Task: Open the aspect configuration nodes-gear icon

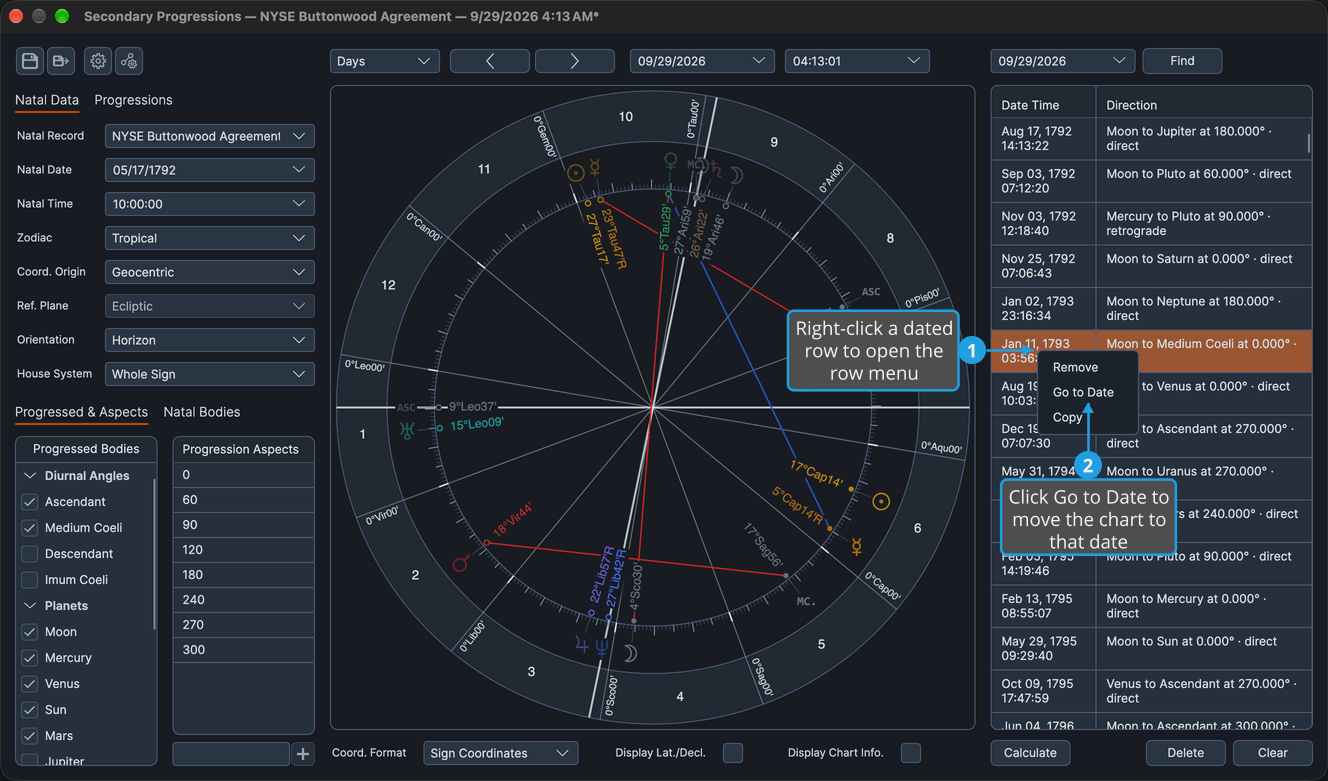Action: 129,61
